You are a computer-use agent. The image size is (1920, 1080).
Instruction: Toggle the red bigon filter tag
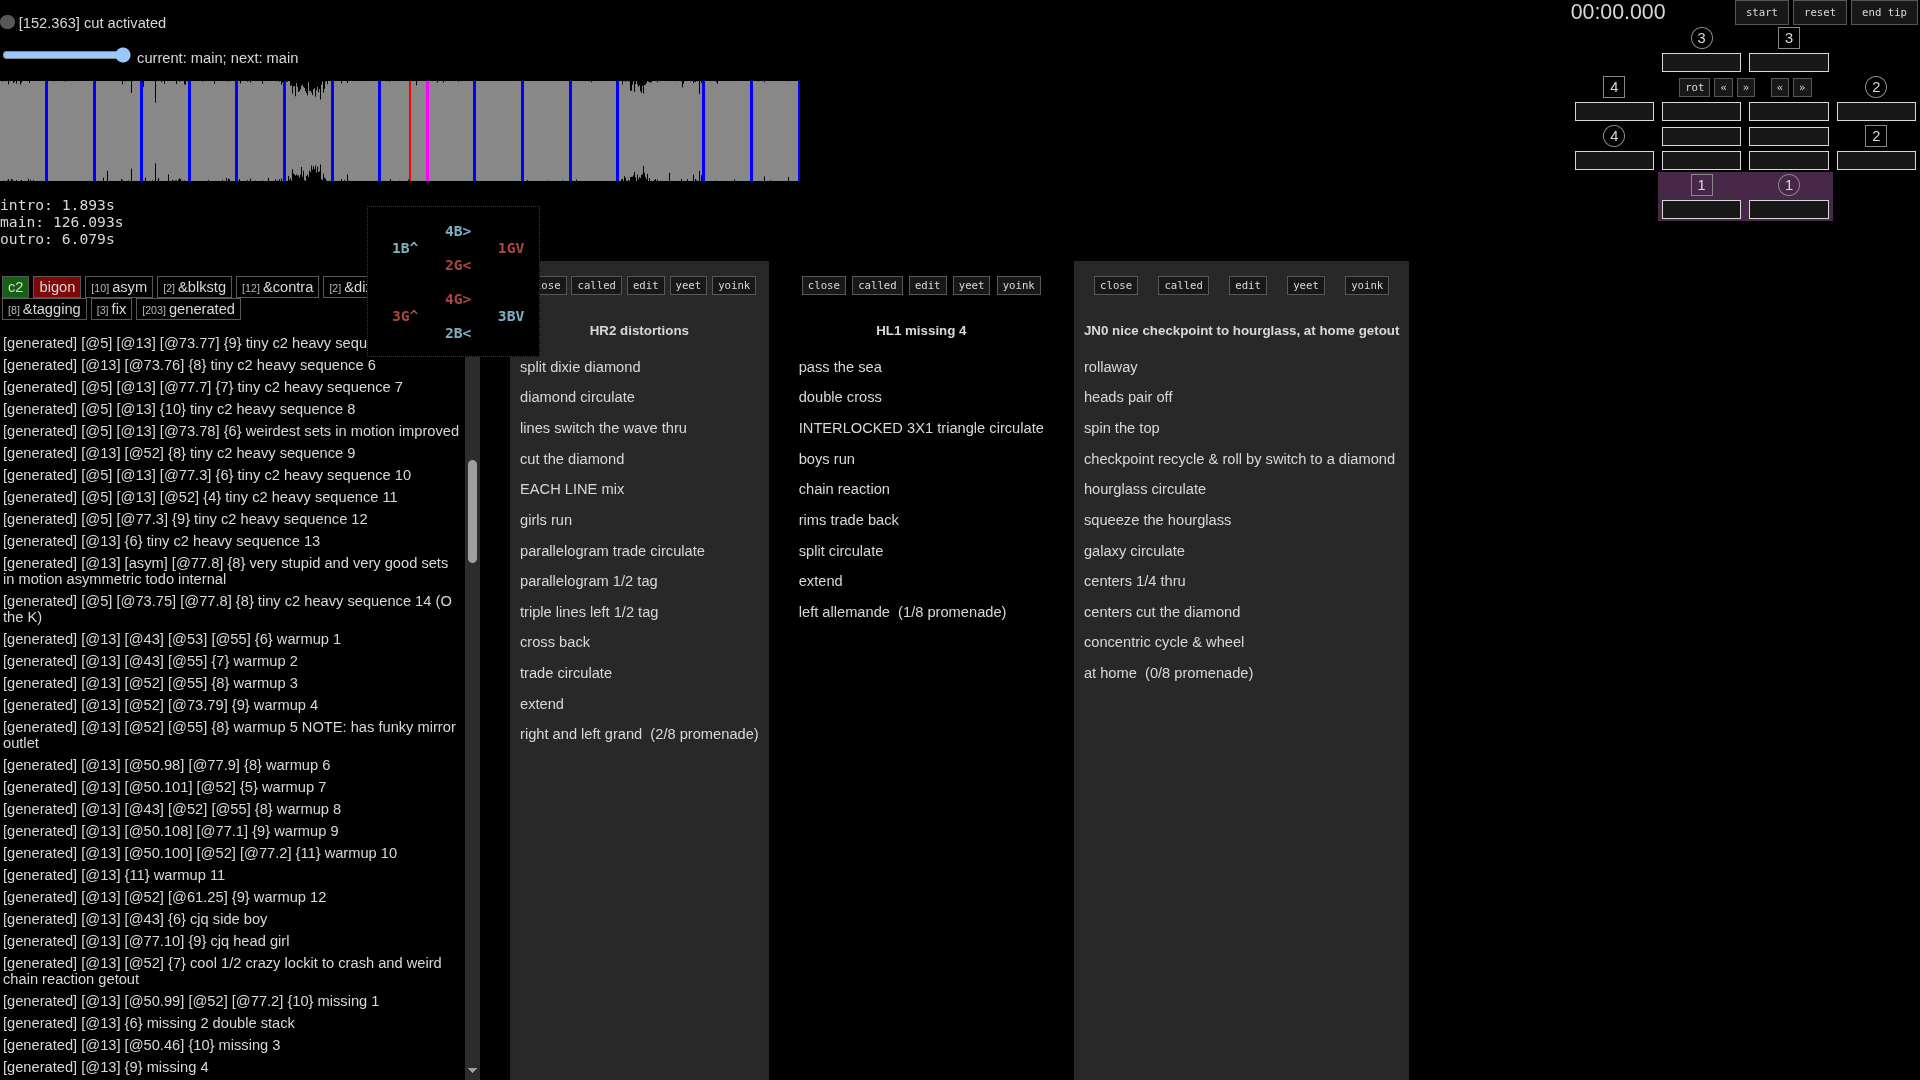[x=57, y=287]
